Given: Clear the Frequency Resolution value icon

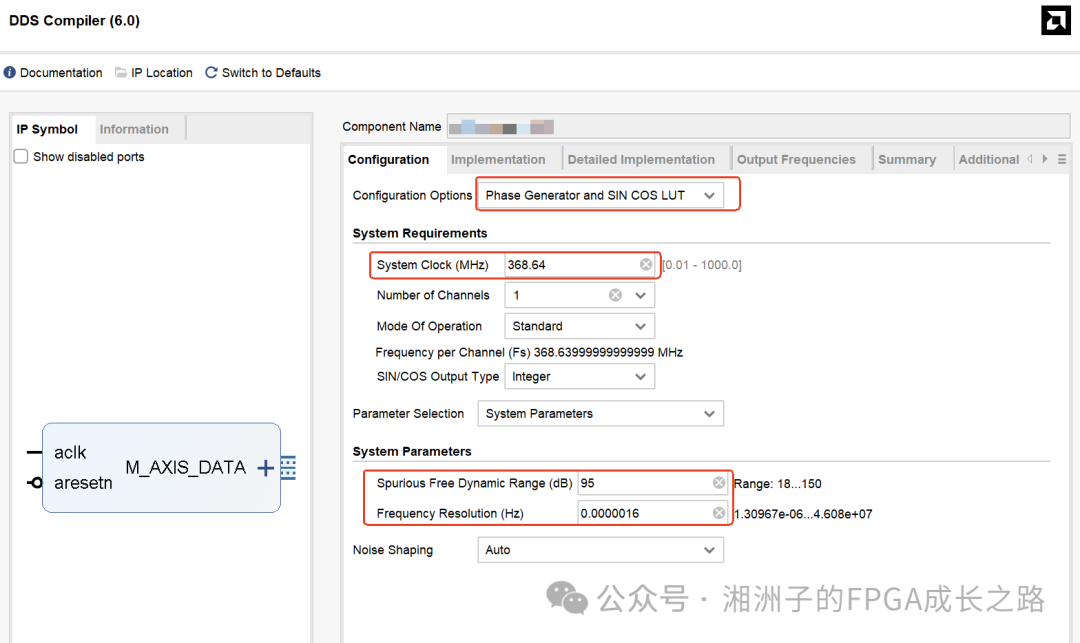Looking at the screenshot, I should 718,513.
